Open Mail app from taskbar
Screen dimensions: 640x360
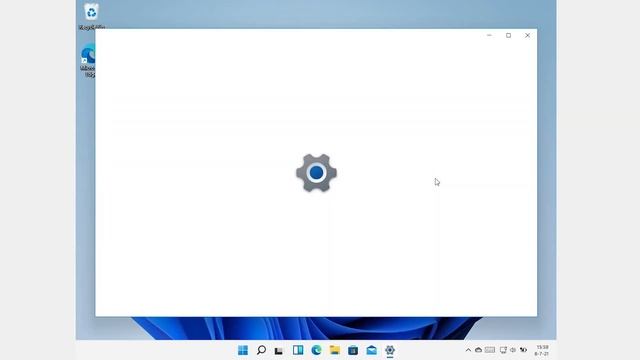click(371, 350)
